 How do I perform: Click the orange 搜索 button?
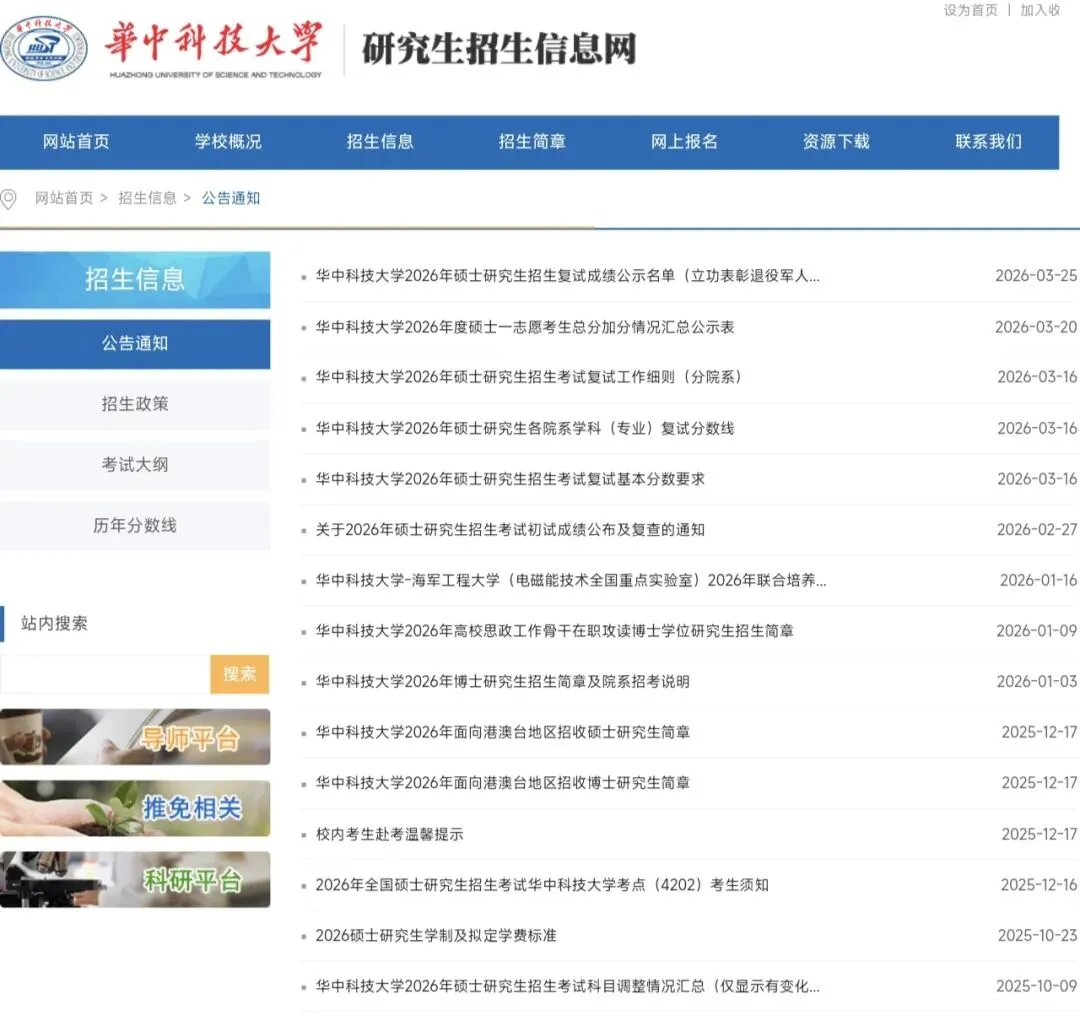[x=240, y=674]
